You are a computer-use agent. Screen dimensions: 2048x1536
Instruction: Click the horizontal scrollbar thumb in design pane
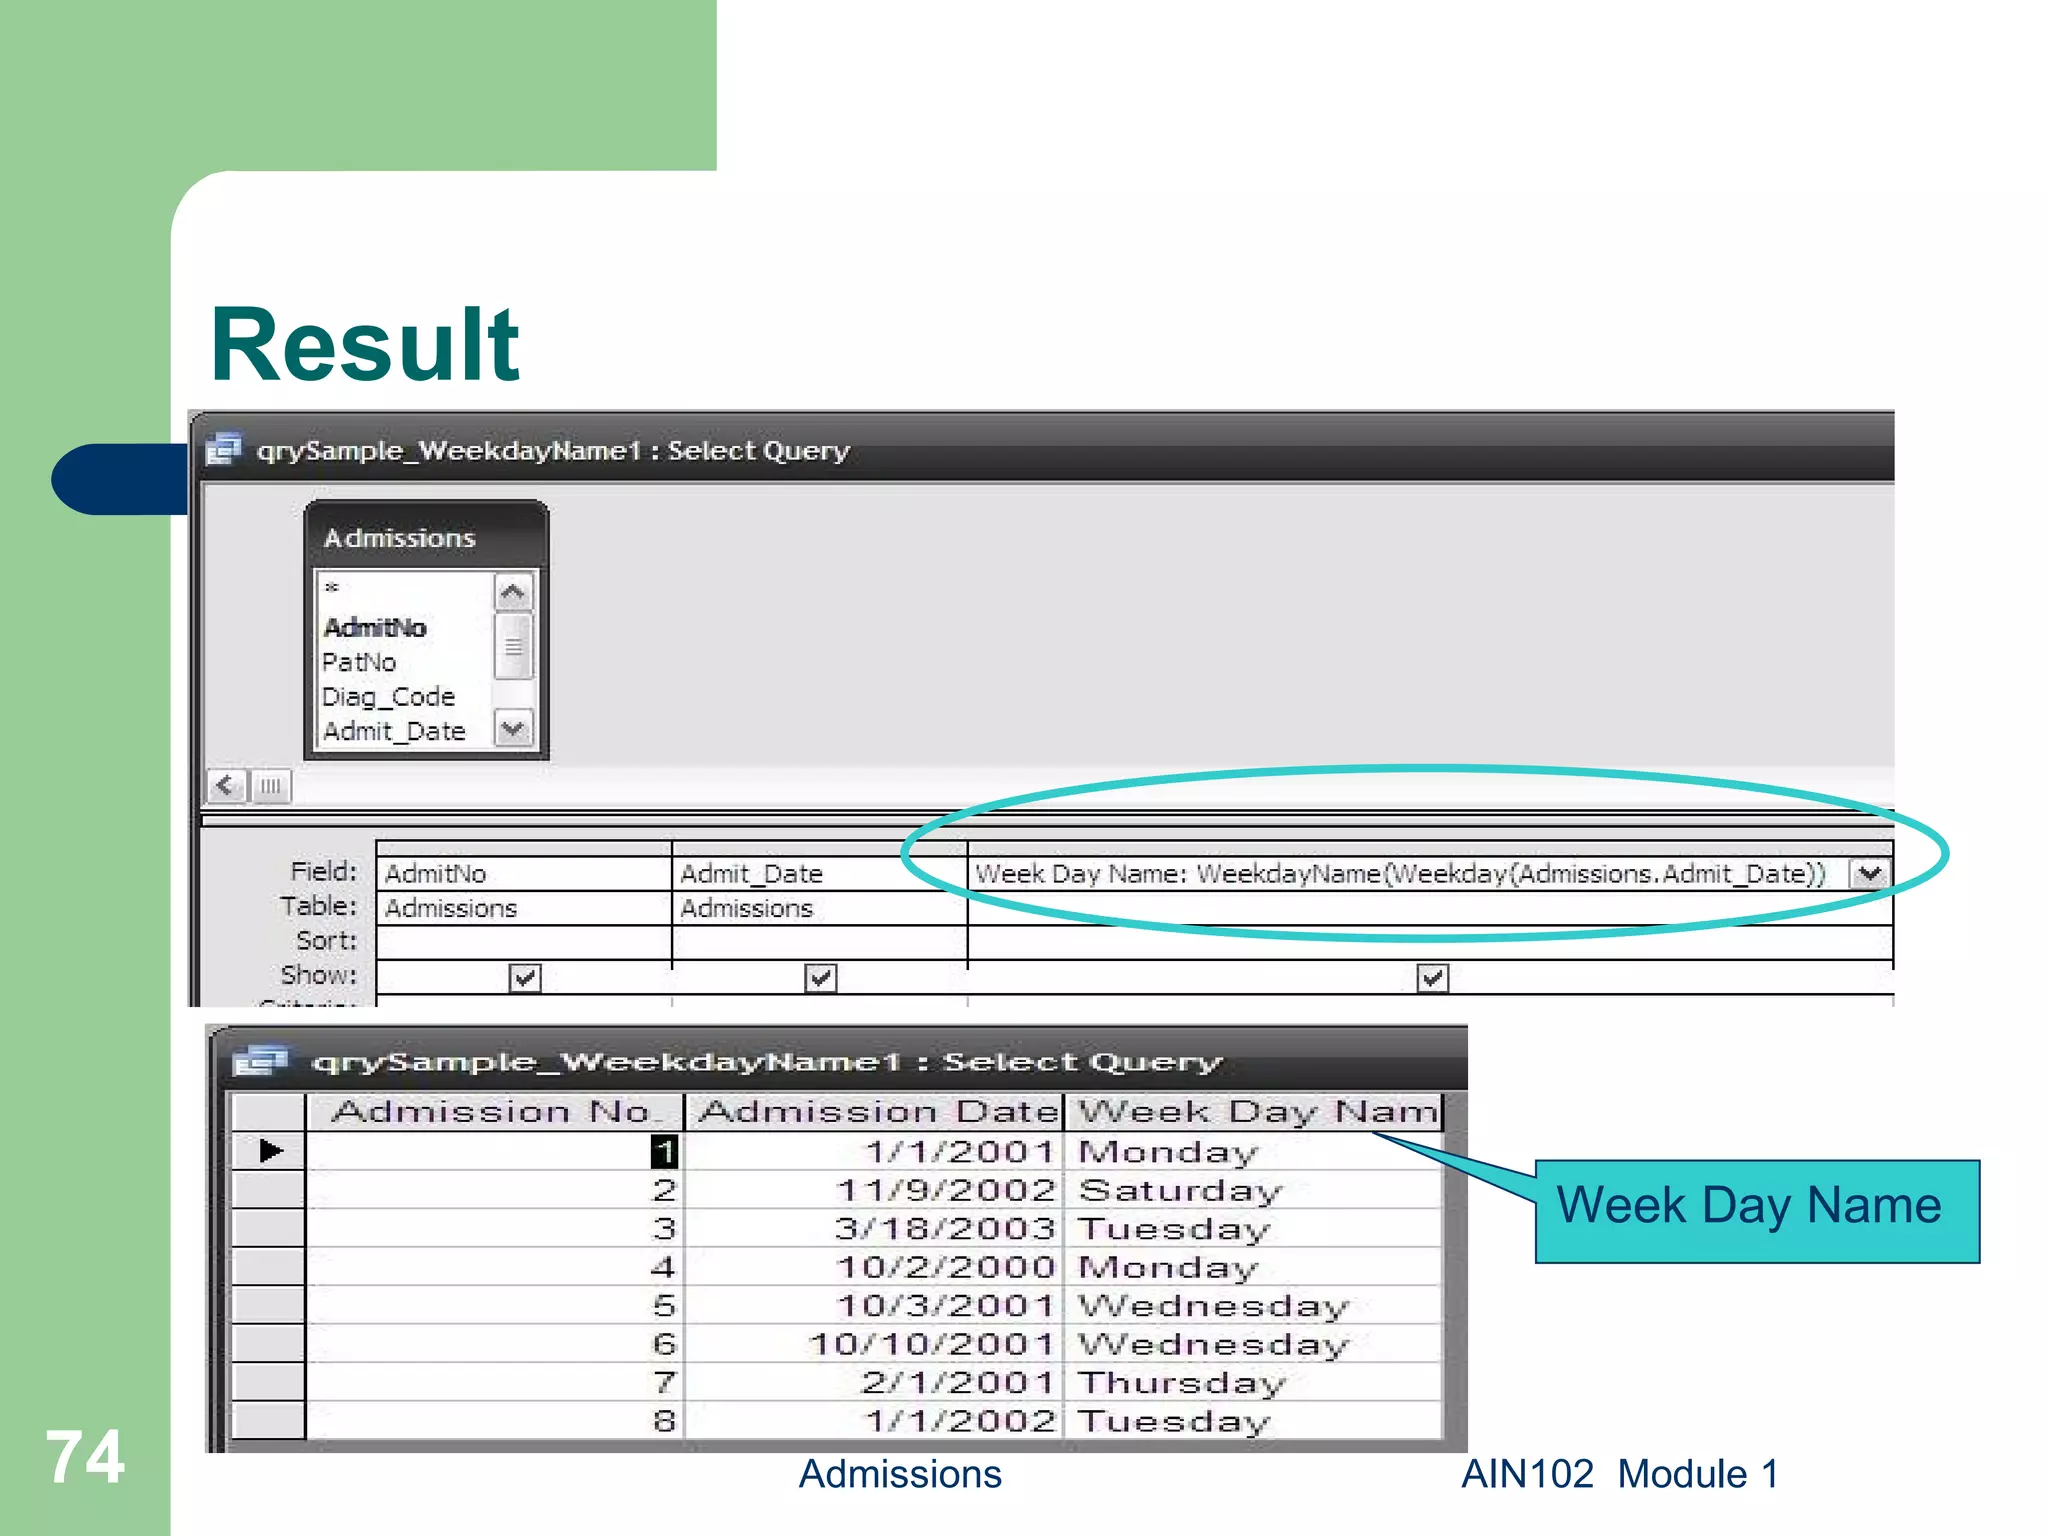[270, 786]
